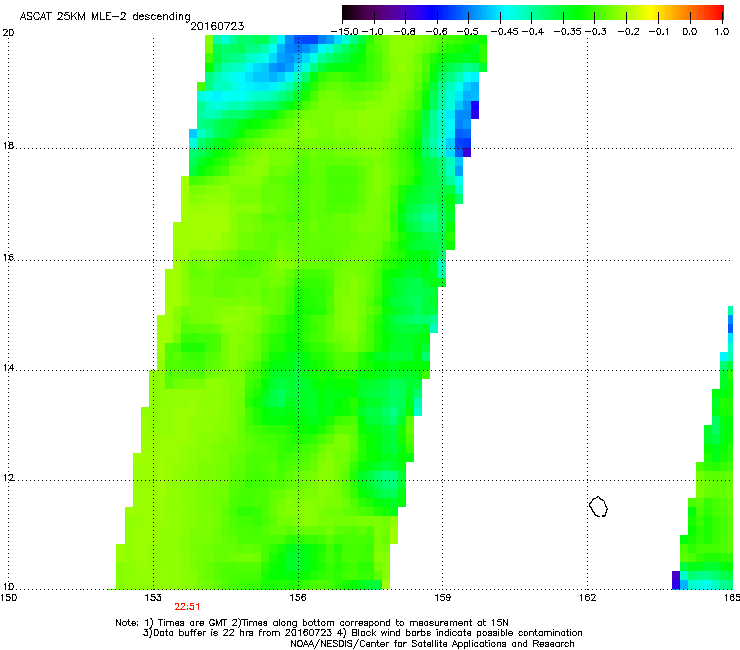Image resolution: width=740 pixels, height=650 pixels.
Task: Click the colorbar label -0.45
Action: click(x=504, y=32)
